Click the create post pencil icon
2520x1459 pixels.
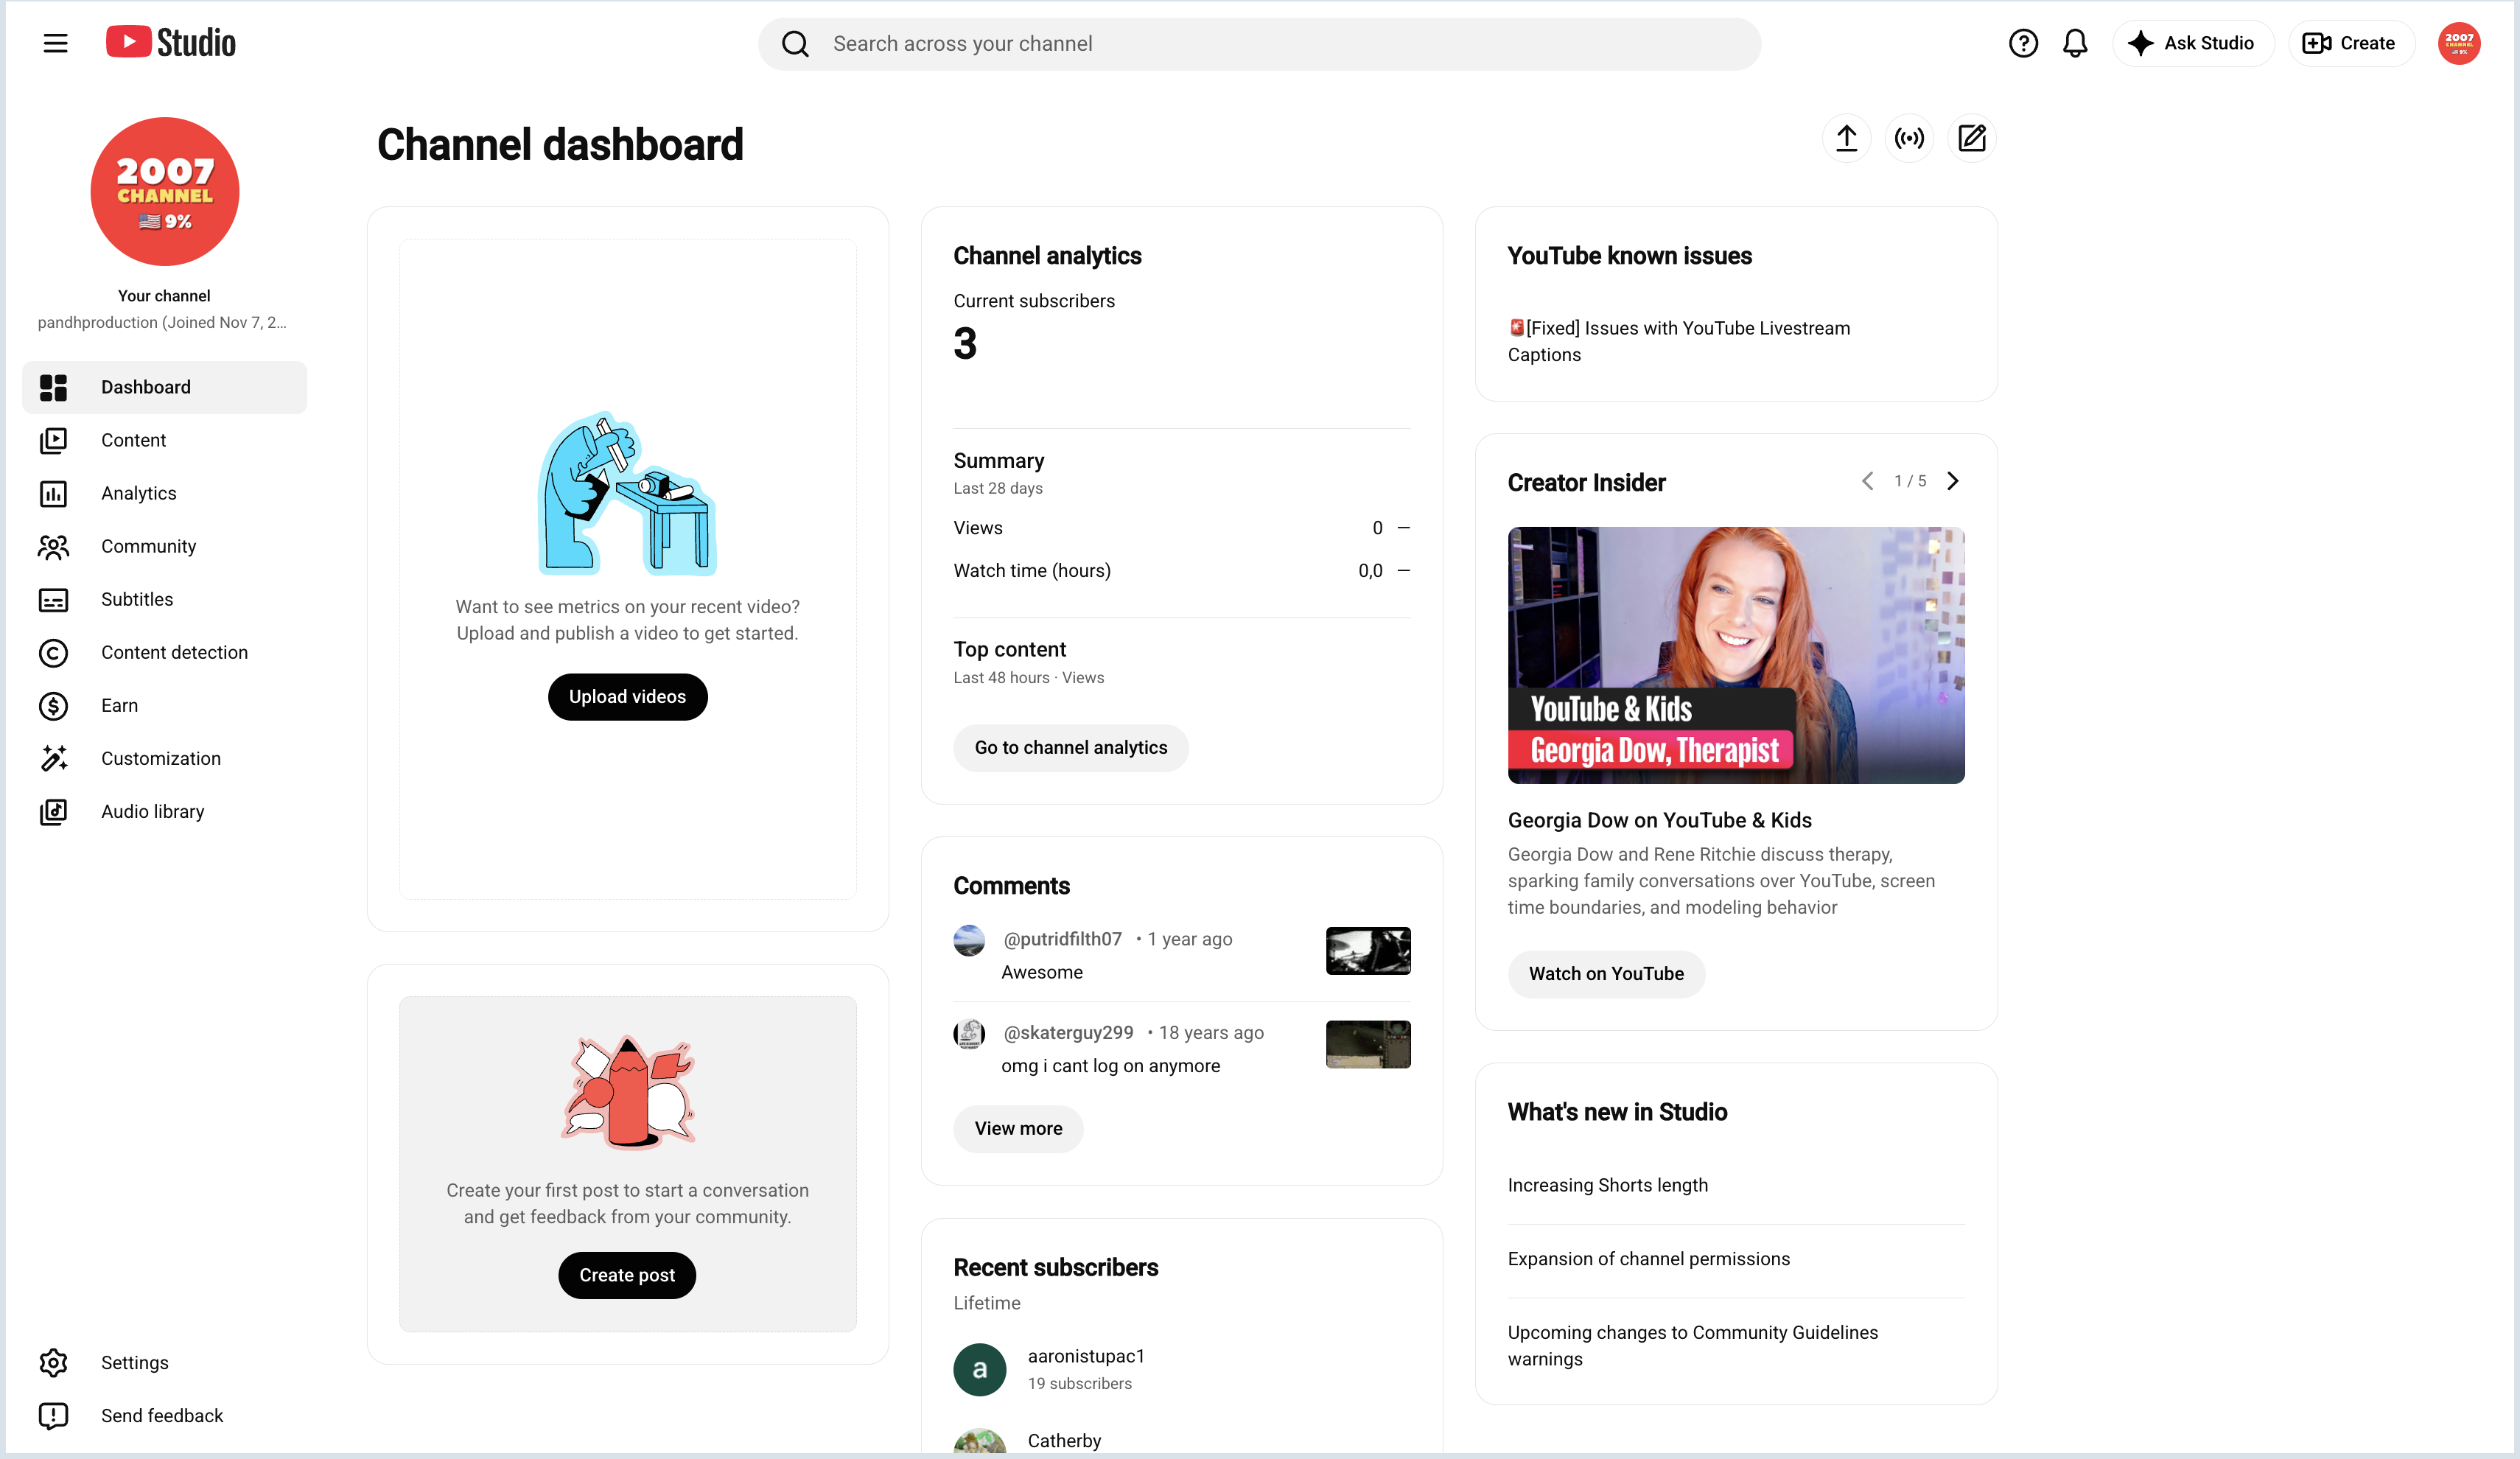pos(1972,138)
